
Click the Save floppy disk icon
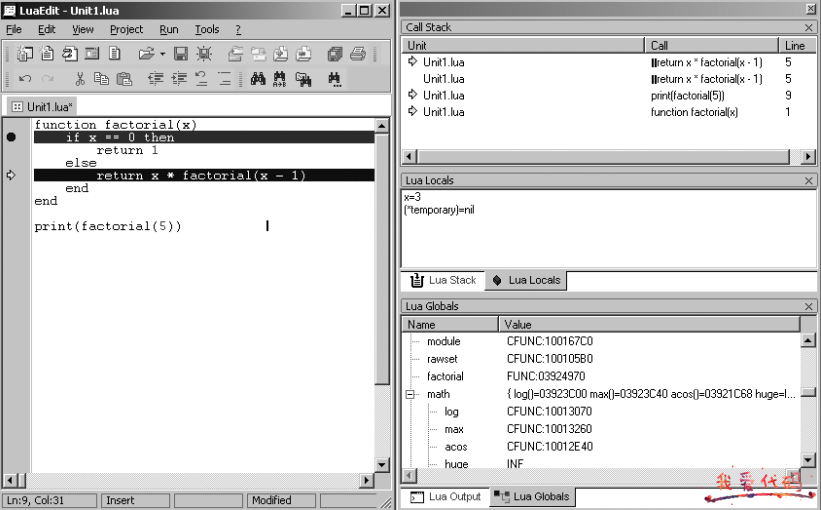[181, 53]
